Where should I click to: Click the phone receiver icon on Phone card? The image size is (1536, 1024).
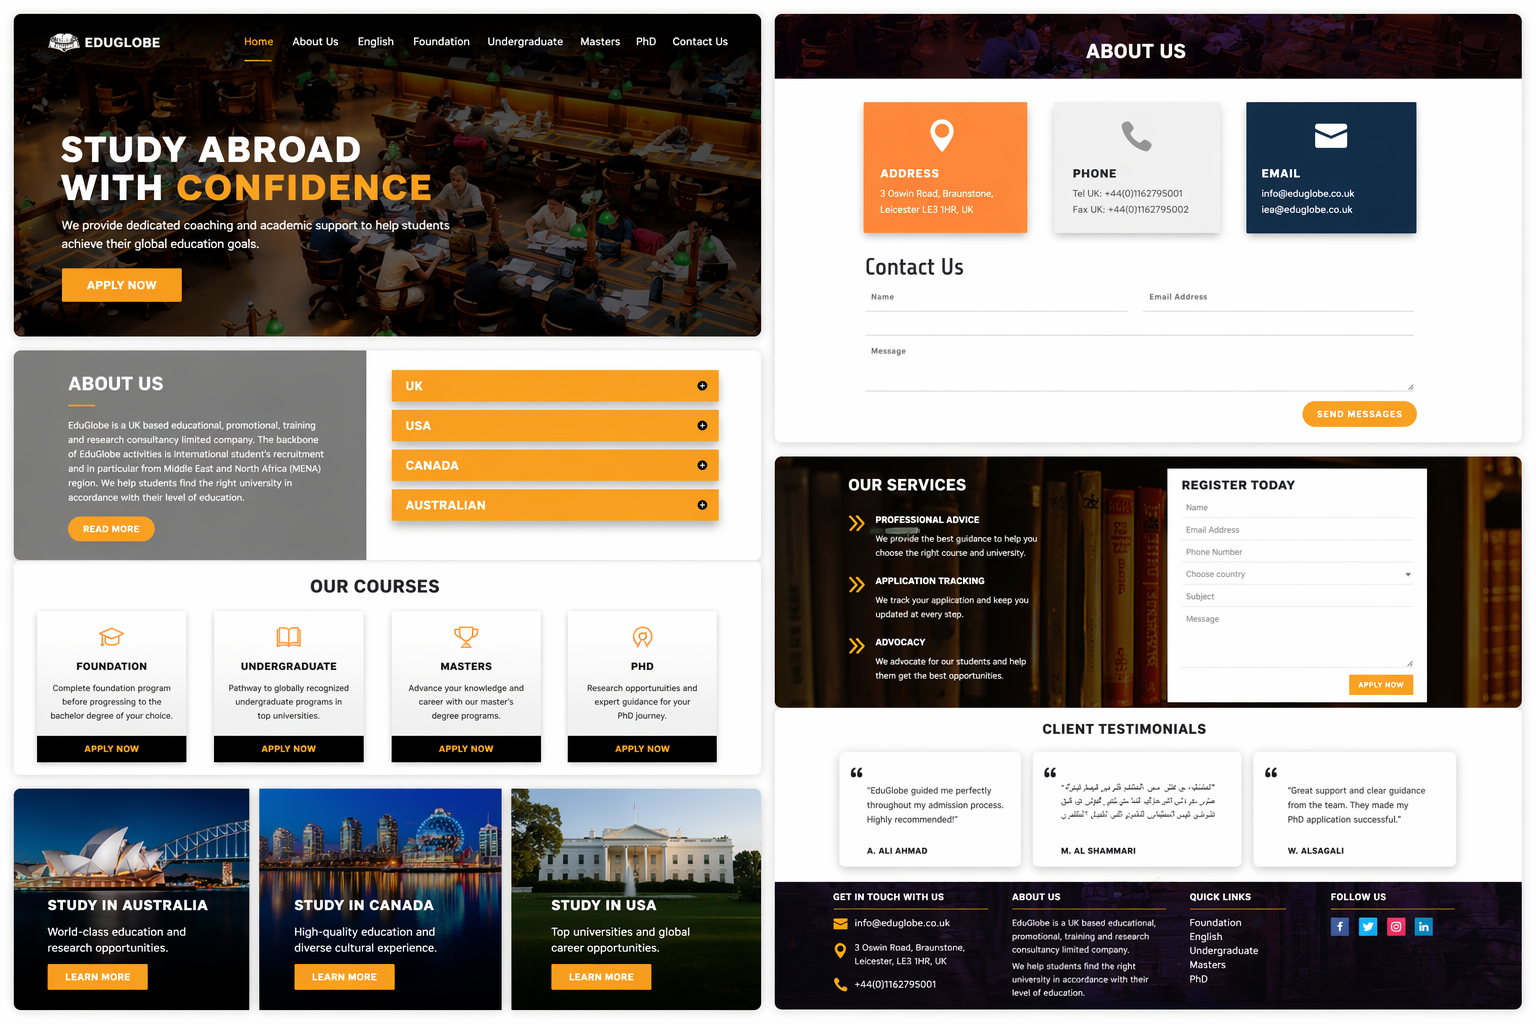tap(1136, 135)
